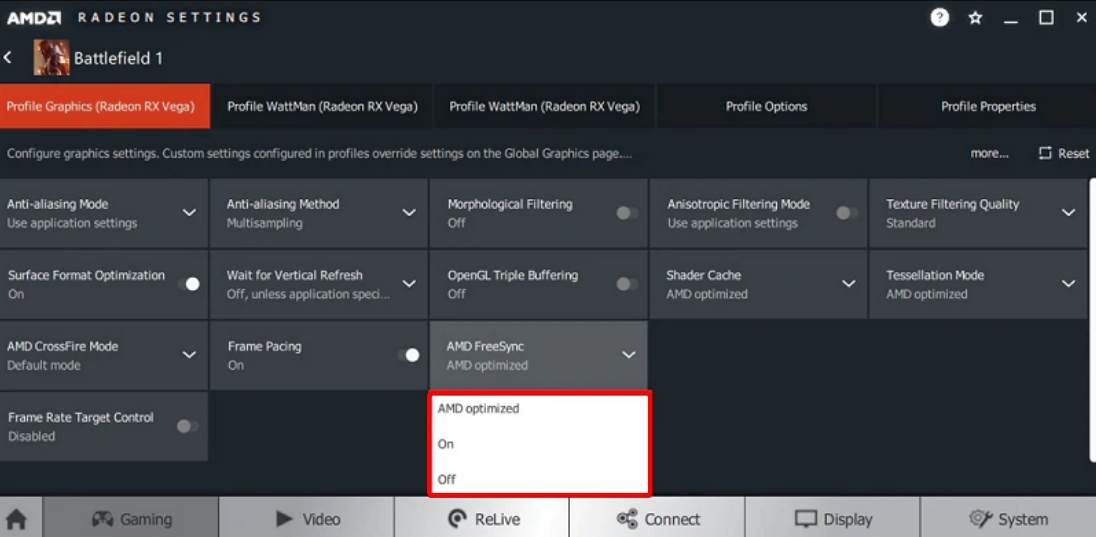Toggle Frame Pacing switch
The width and height of the screenshot is (1096, 537).
[x=408, y=355]
